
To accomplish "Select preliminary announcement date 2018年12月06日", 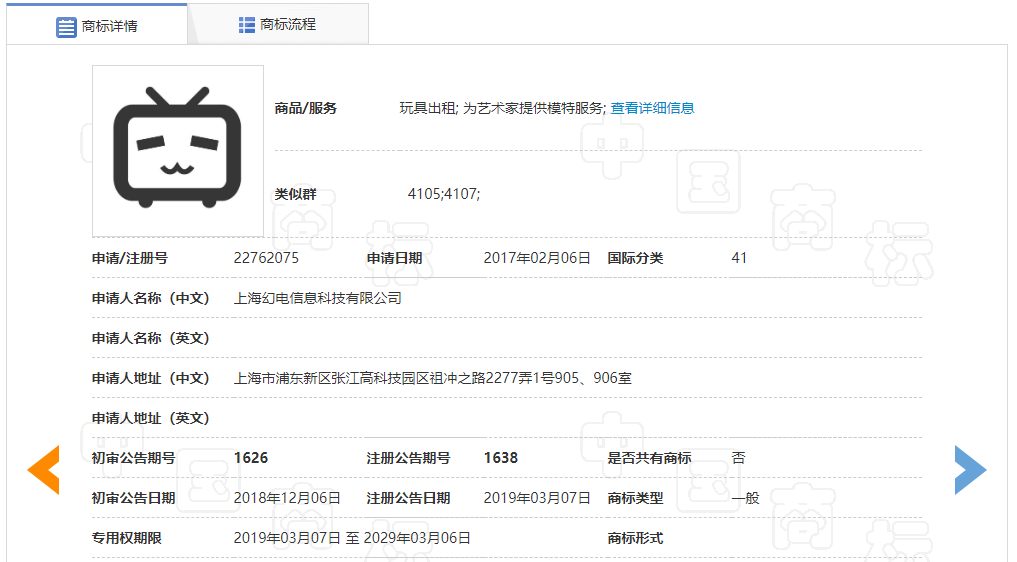I will tap(287, 498).
